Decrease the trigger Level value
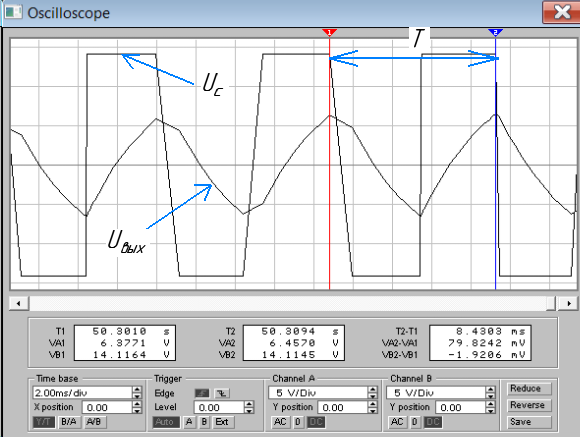This screenshot has width=580, height=437. (249, 410)
